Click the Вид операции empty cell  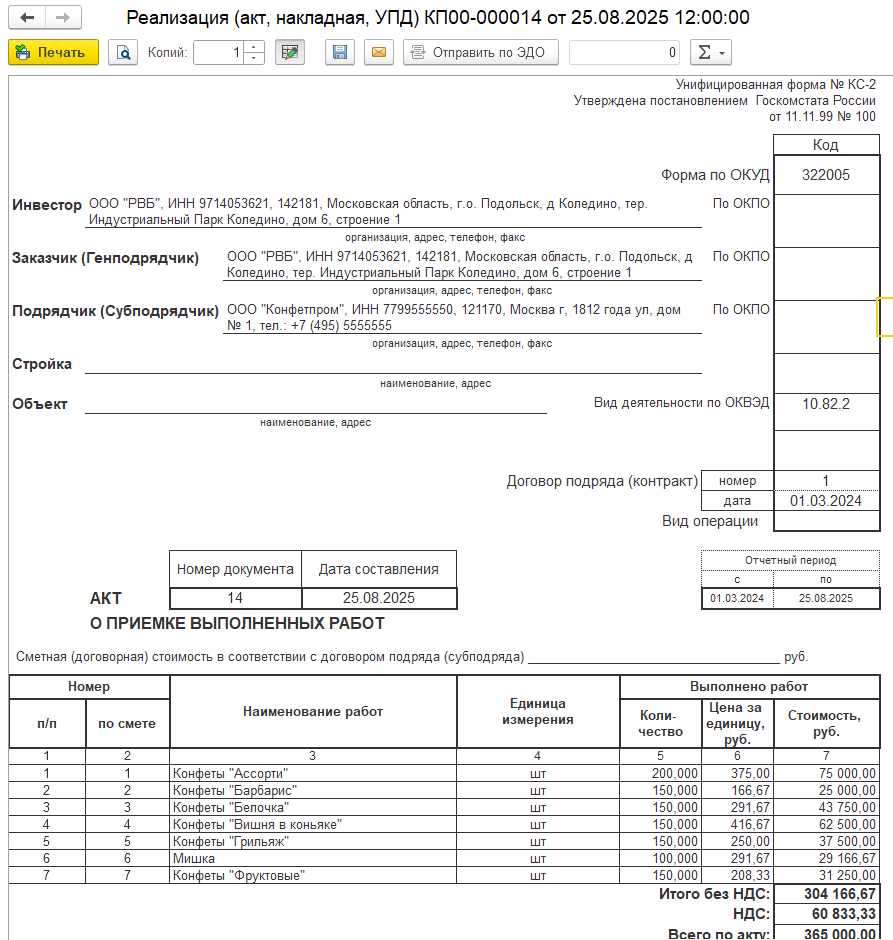pyautogui.click(x=826, y=521)
